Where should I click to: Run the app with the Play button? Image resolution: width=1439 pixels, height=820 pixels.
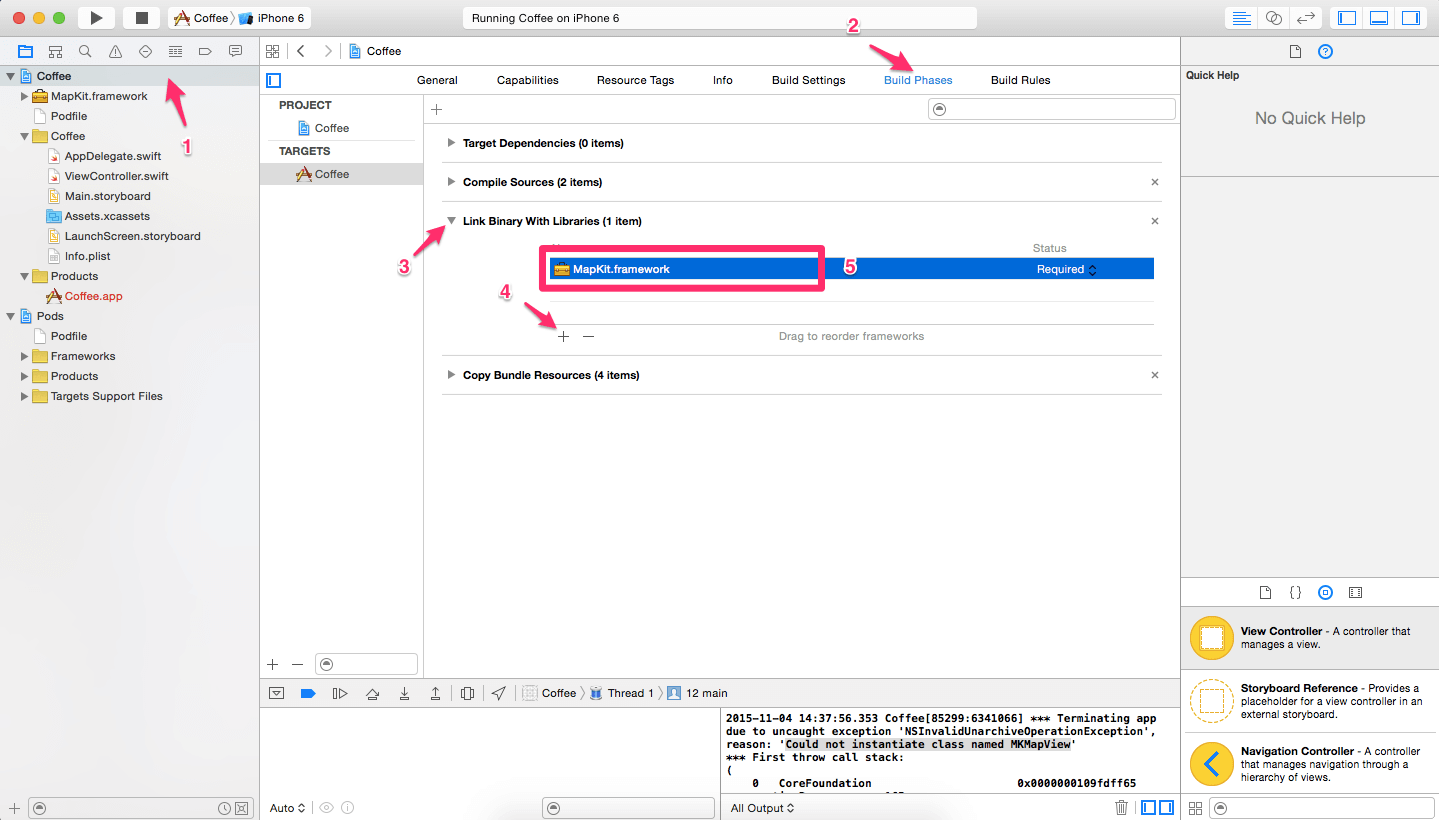(96, 18)
